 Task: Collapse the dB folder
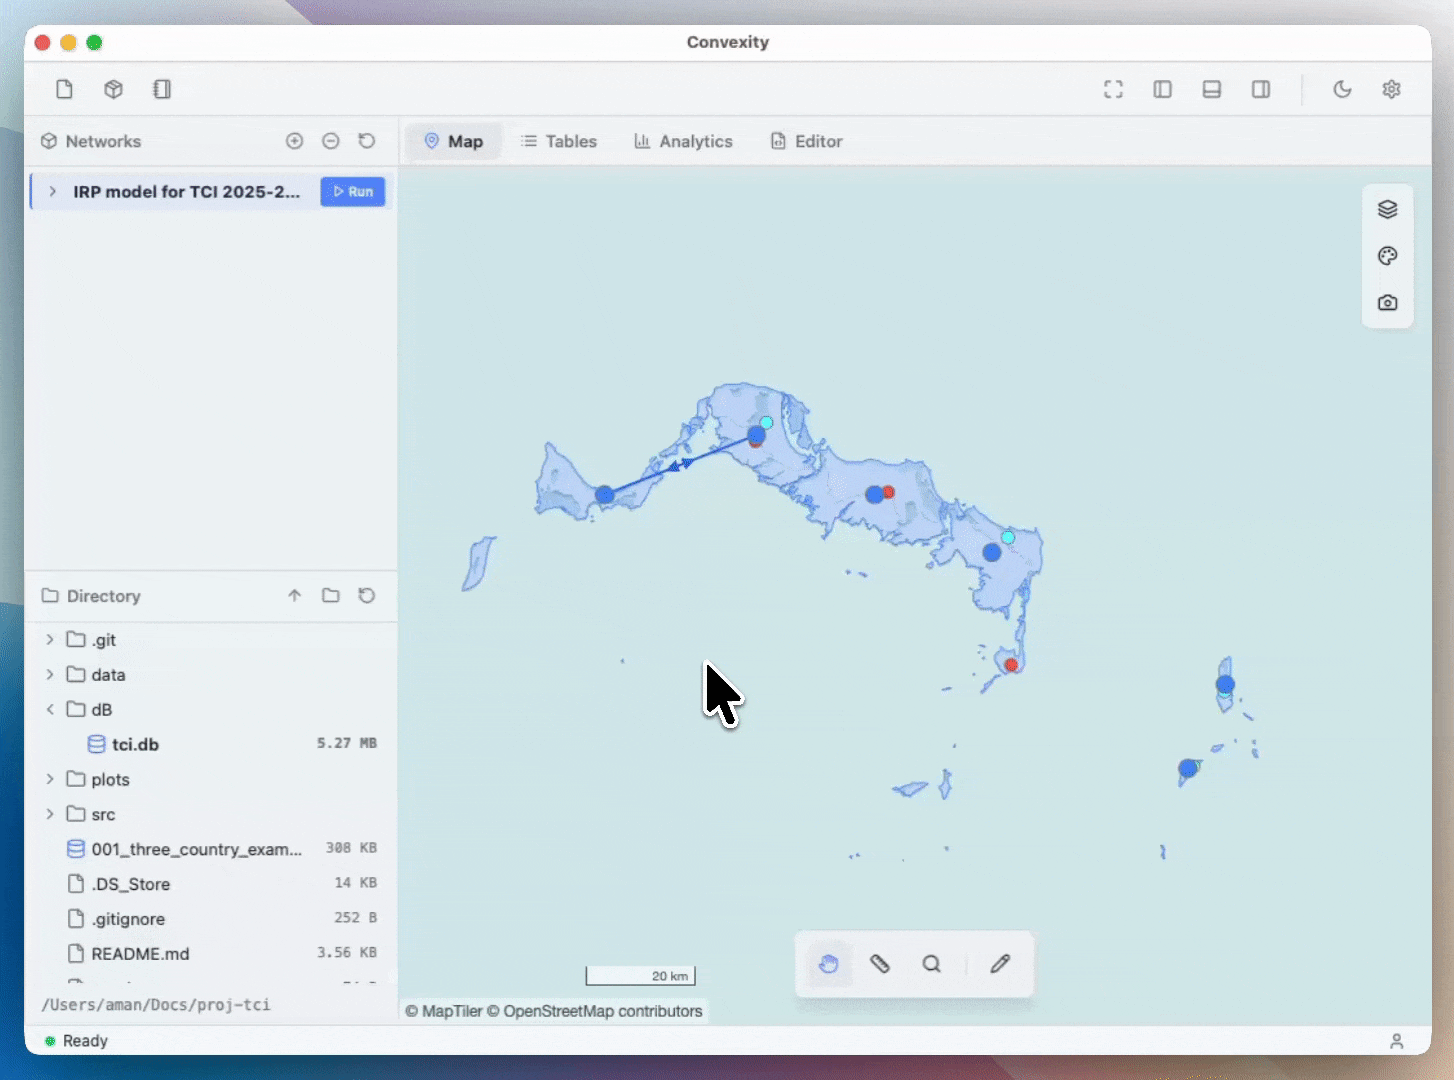coord(50,710)
